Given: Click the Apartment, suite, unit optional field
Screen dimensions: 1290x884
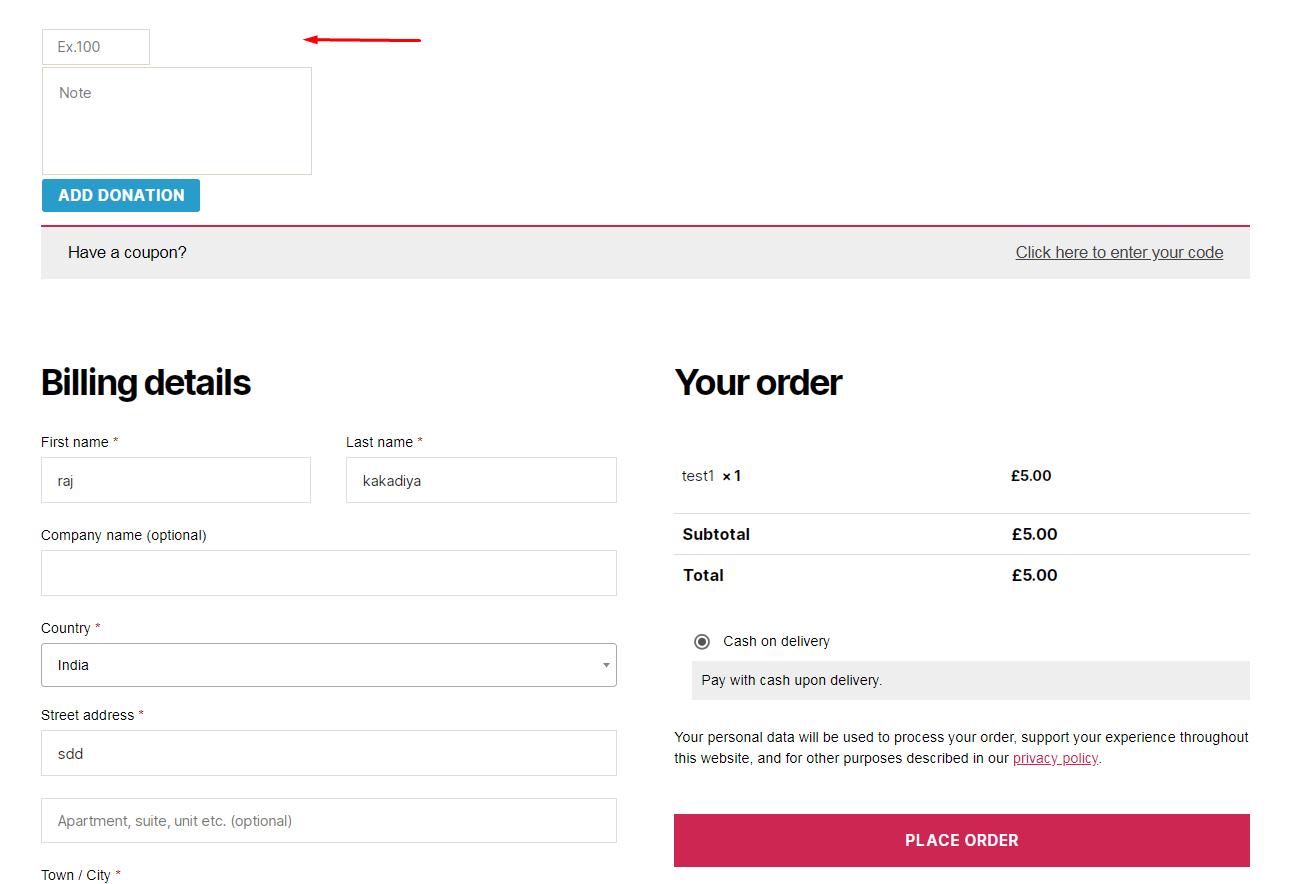Looking at the screenshot, I should pyautogui.click(x=328, y=821).
